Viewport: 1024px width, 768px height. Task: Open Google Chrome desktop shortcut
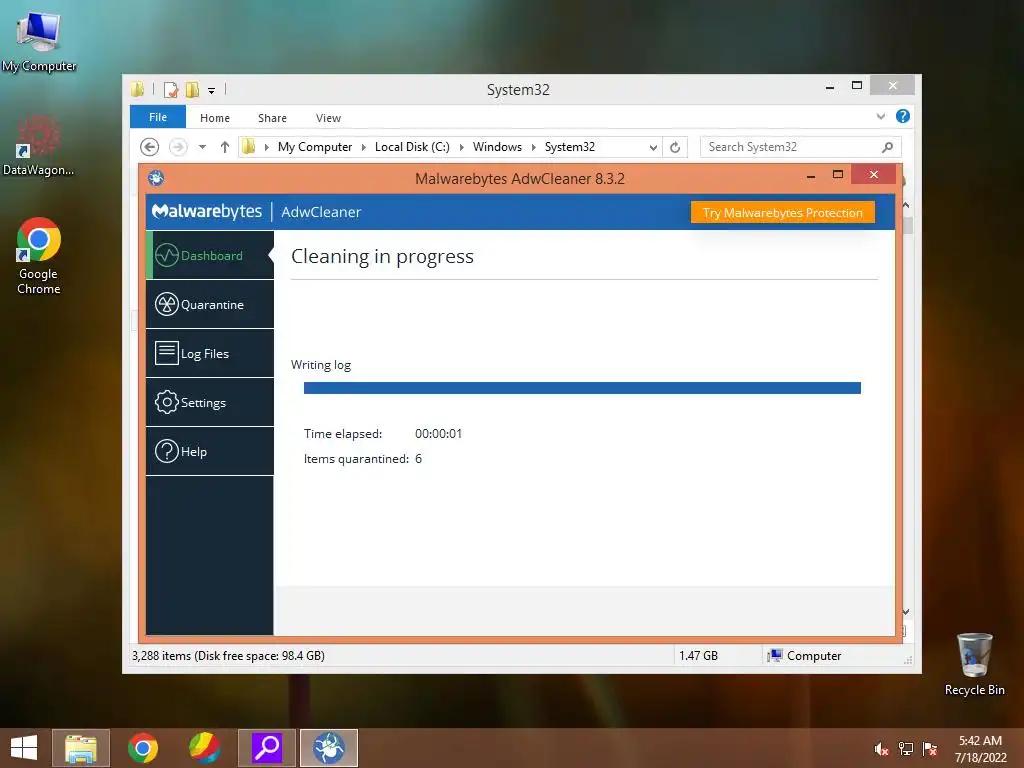click(x=39, y=256)
